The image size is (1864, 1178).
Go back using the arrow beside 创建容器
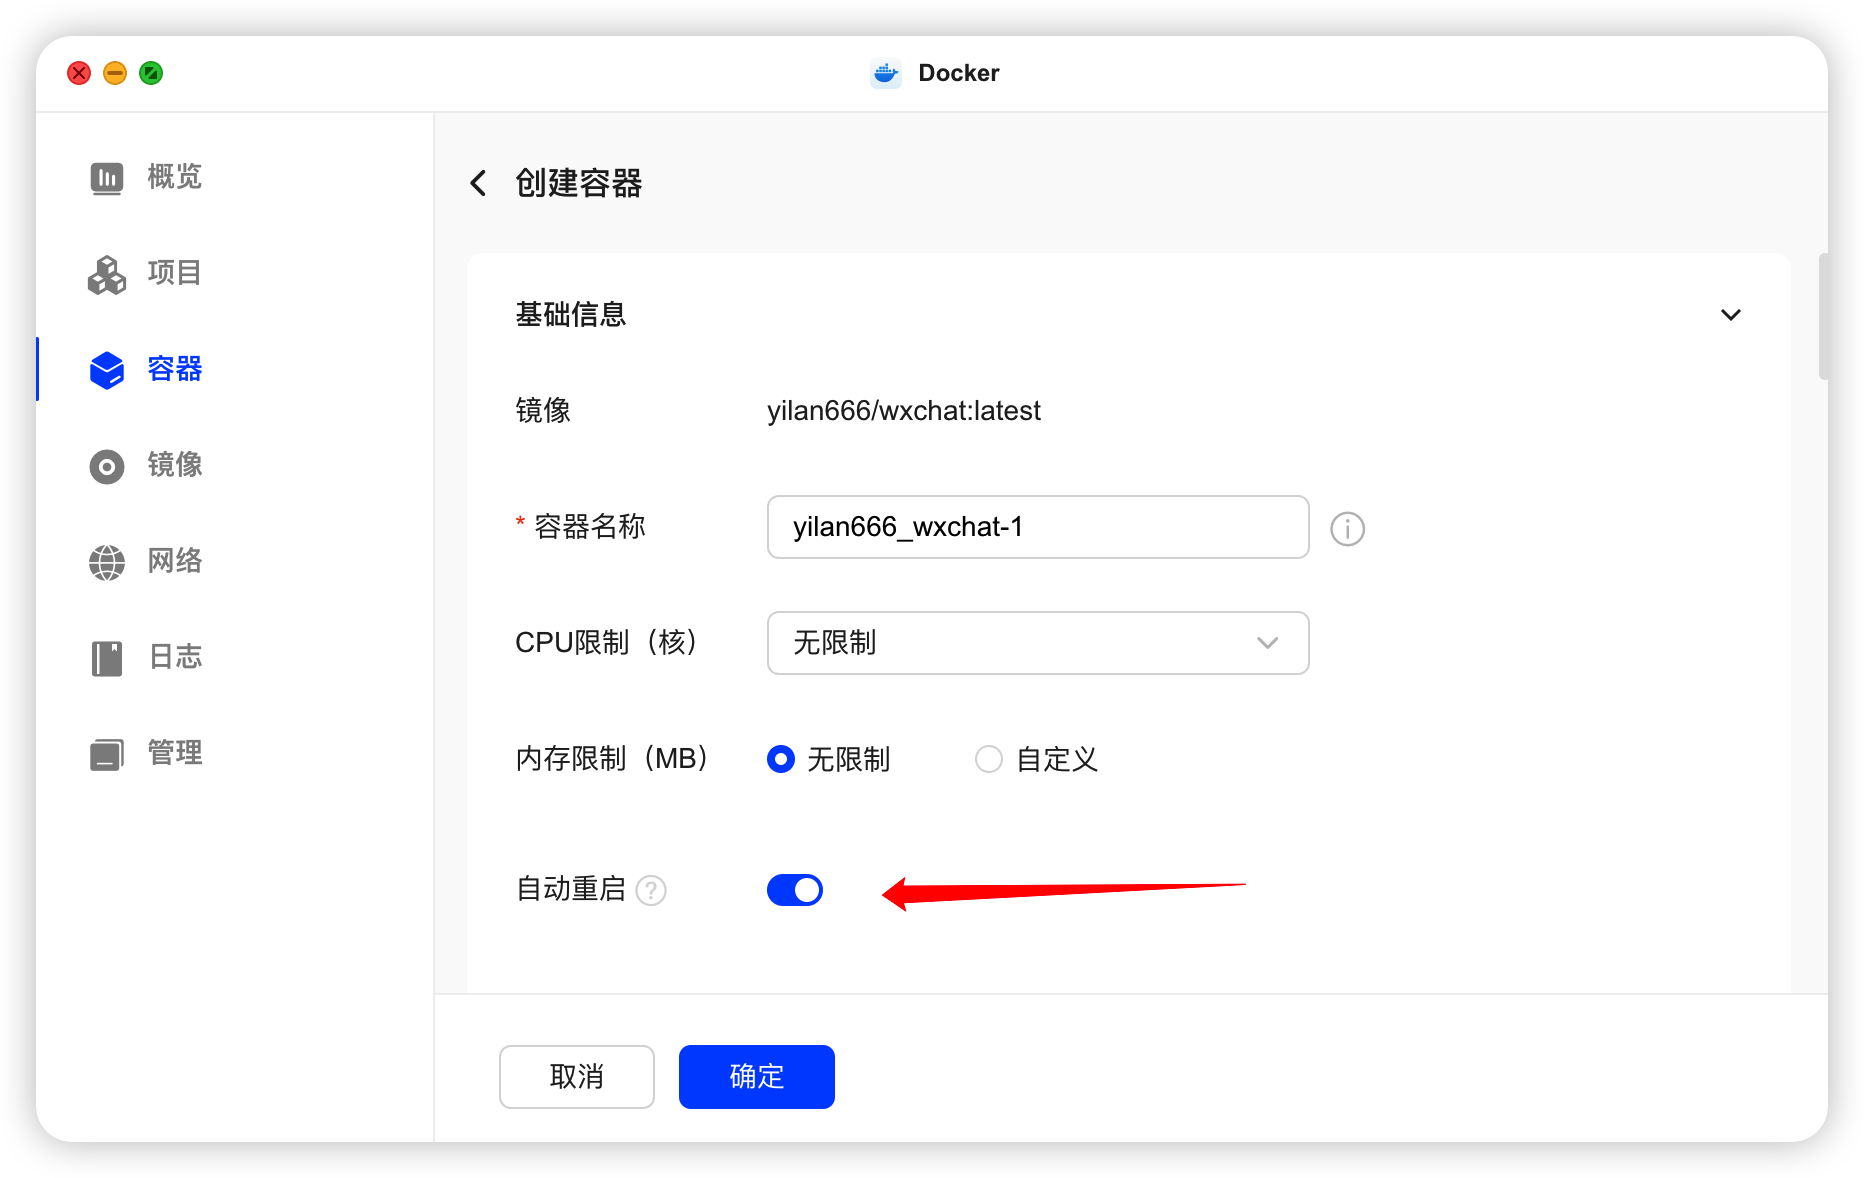[x=479, y=183]
